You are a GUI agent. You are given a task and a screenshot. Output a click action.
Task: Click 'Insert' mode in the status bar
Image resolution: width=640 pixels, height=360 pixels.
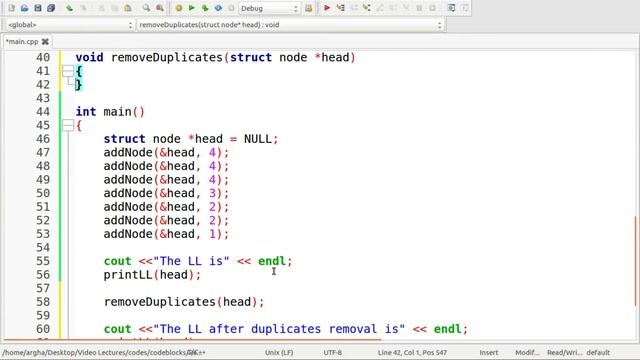click(489, 352)
